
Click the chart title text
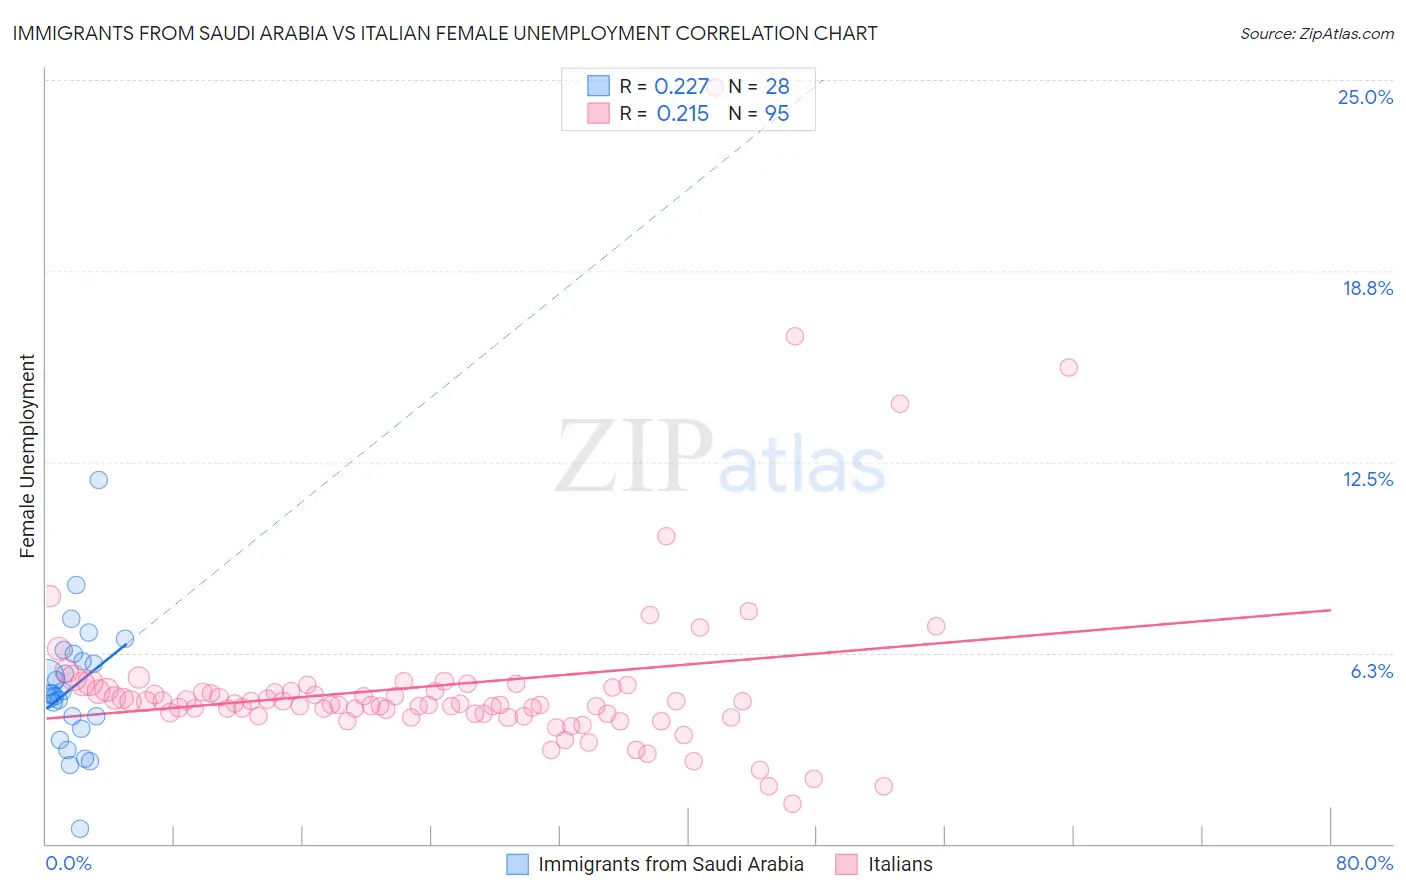(x=445, y=33)
